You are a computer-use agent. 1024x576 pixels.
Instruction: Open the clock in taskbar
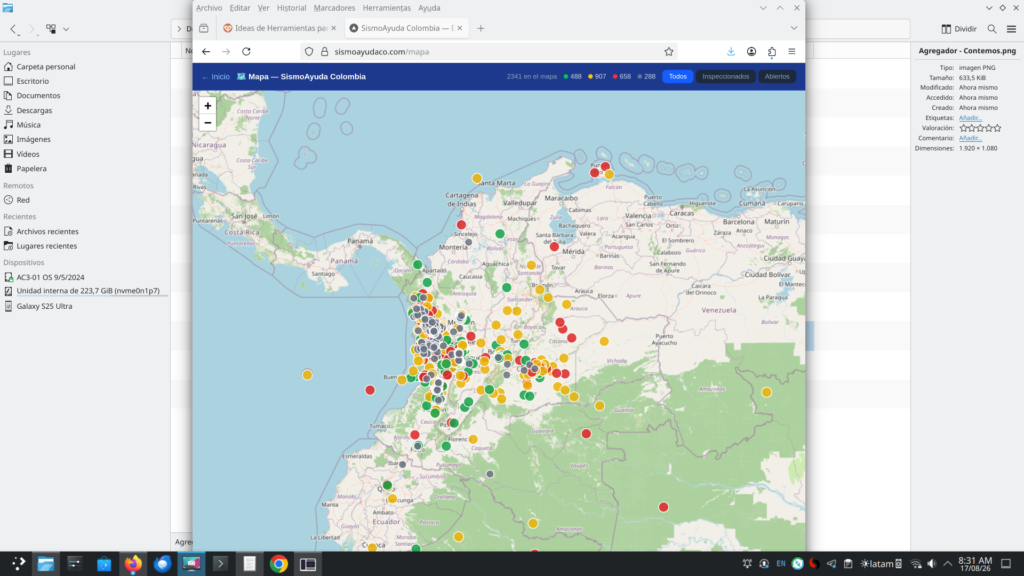[x=975, y=564]
